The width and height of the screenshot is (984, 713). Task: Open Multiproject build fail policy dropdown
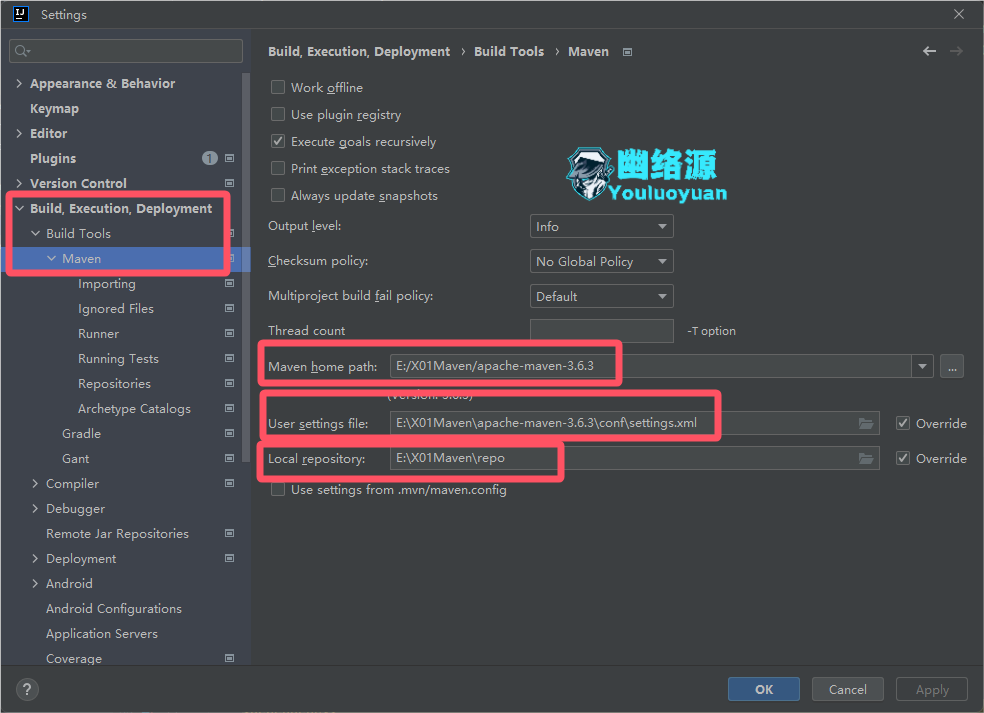click(601, 296)
